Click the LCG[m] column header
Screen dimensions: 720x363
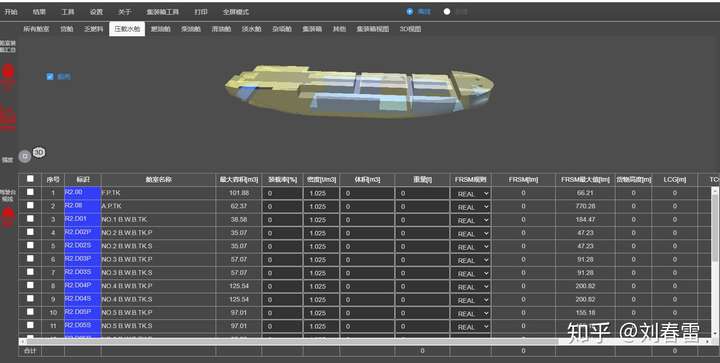pos(675,179)
